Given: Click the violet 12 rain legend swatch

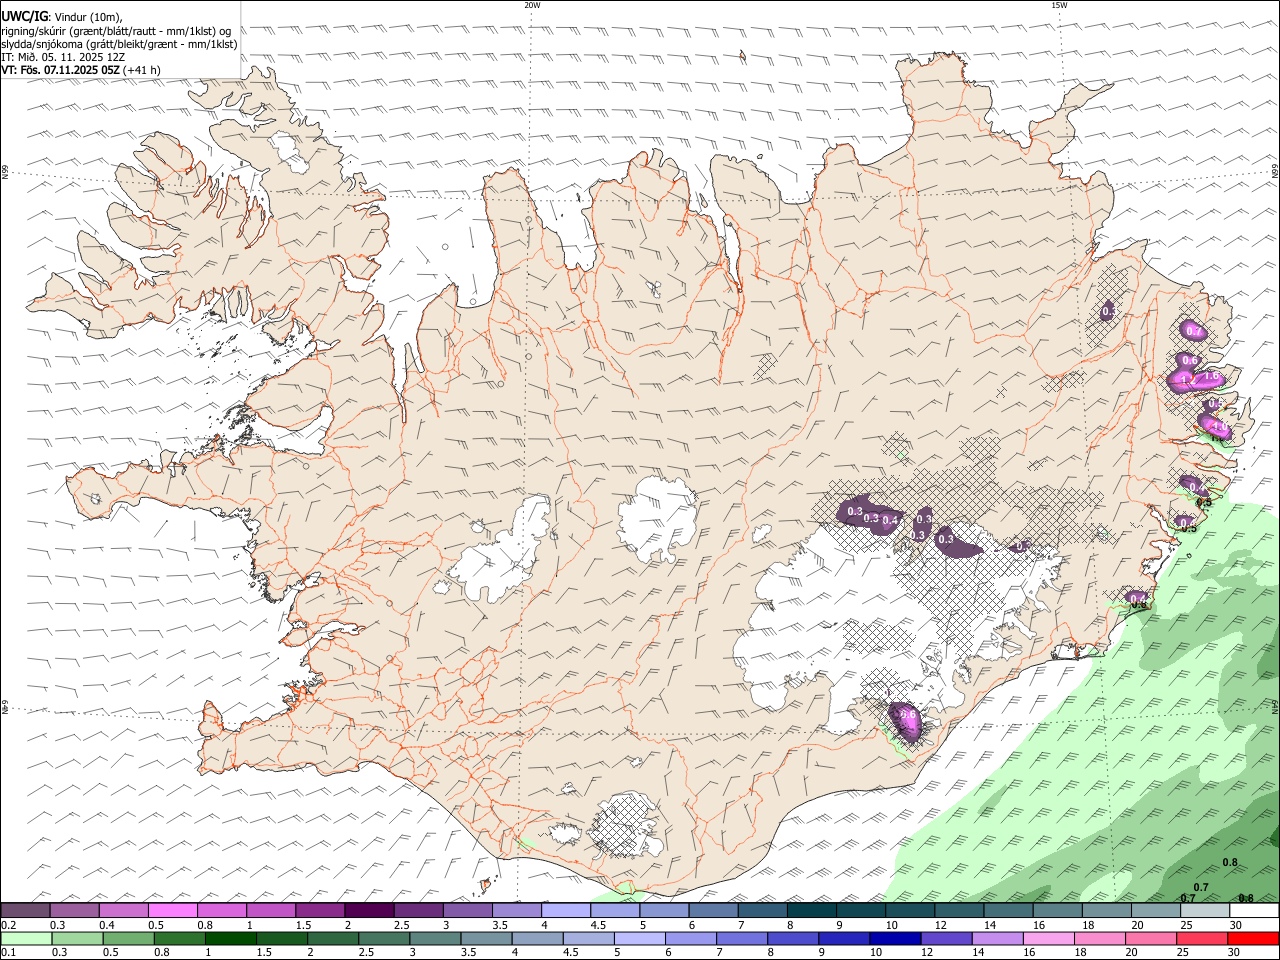Looking at the screenshot, I should point(945,938).
